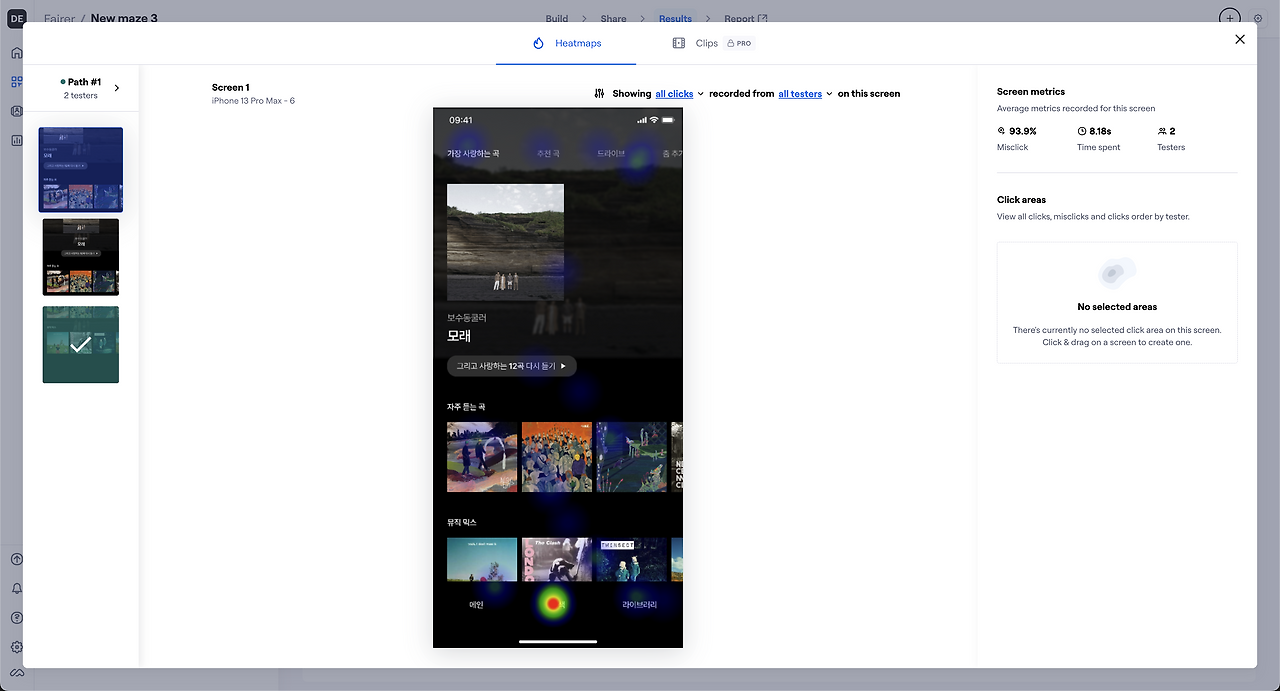Viewport: 1280px width, 691px height.
Task: Go to the Share step
Action: [x=614, y=18]
